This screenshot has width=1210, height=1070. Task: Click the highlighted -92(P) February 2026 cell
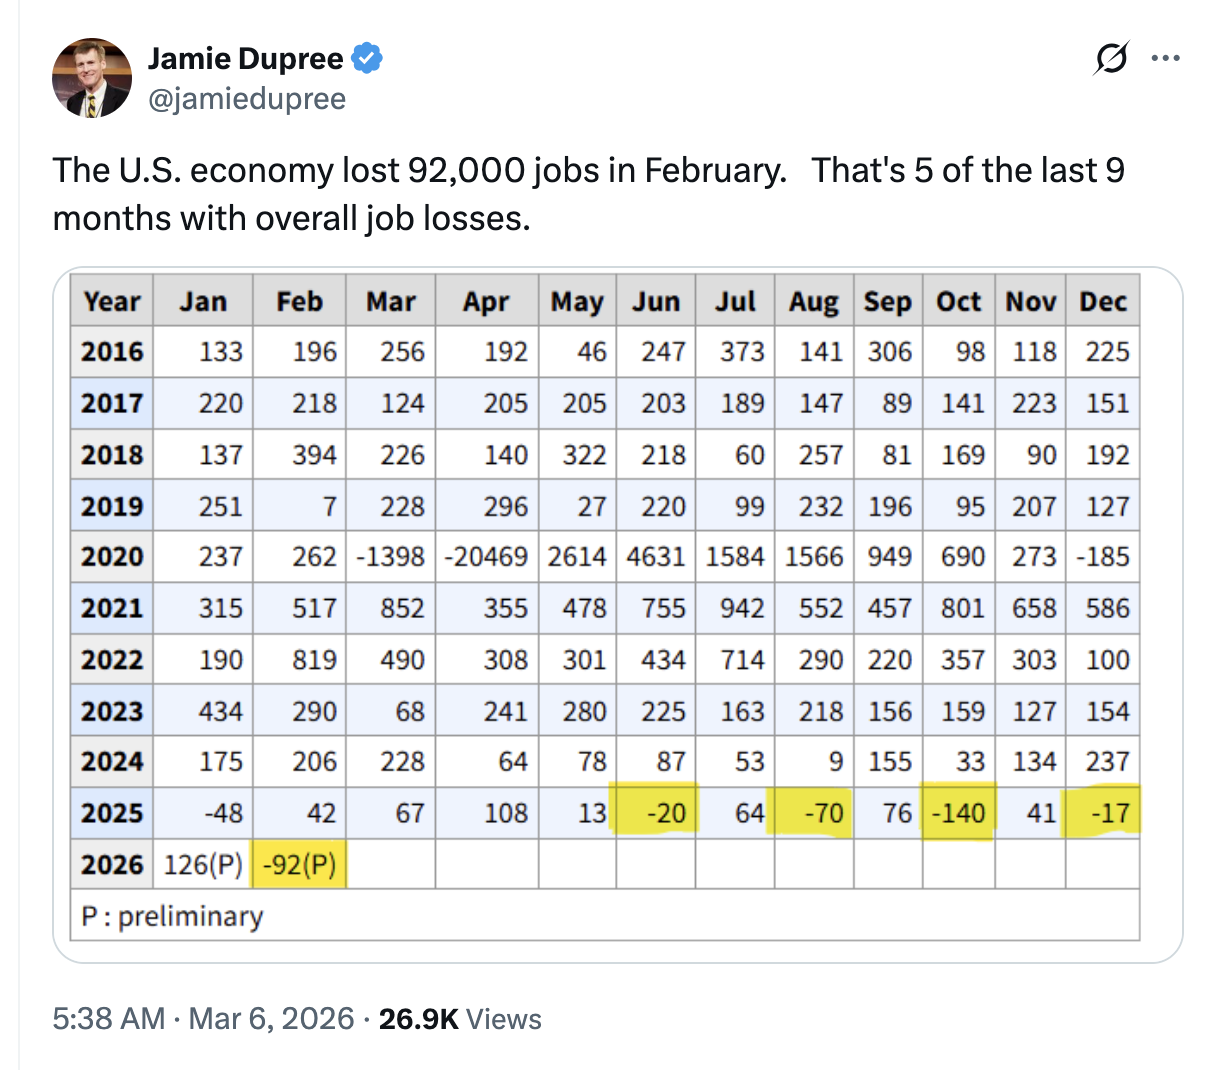(300, 864)
